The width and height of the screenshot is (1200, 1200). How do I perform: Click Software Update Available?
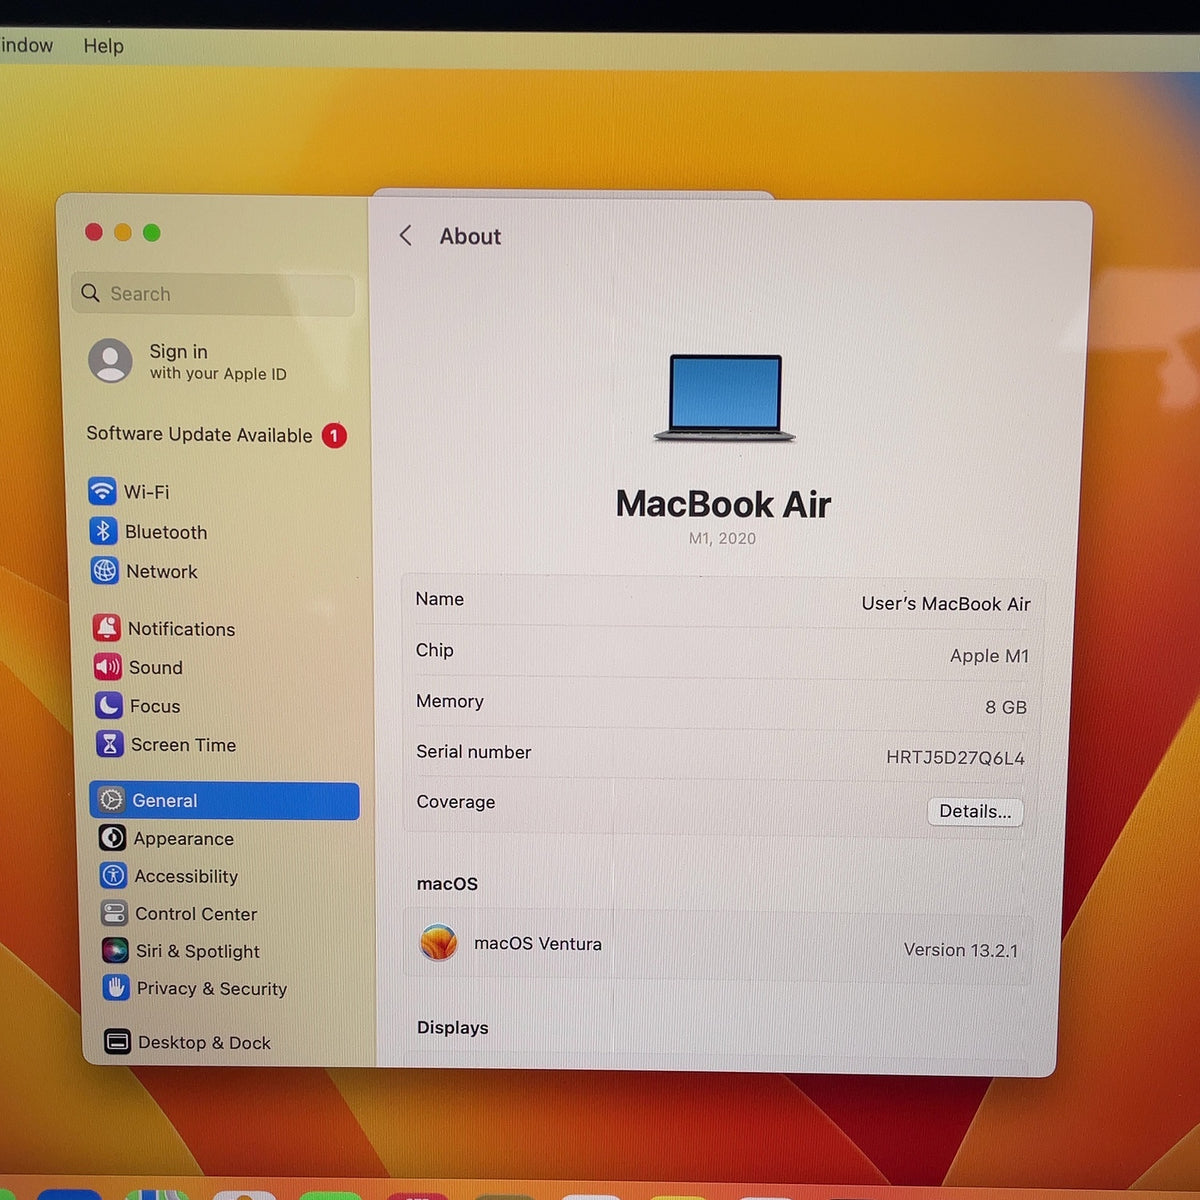click(x=199, y=434)
